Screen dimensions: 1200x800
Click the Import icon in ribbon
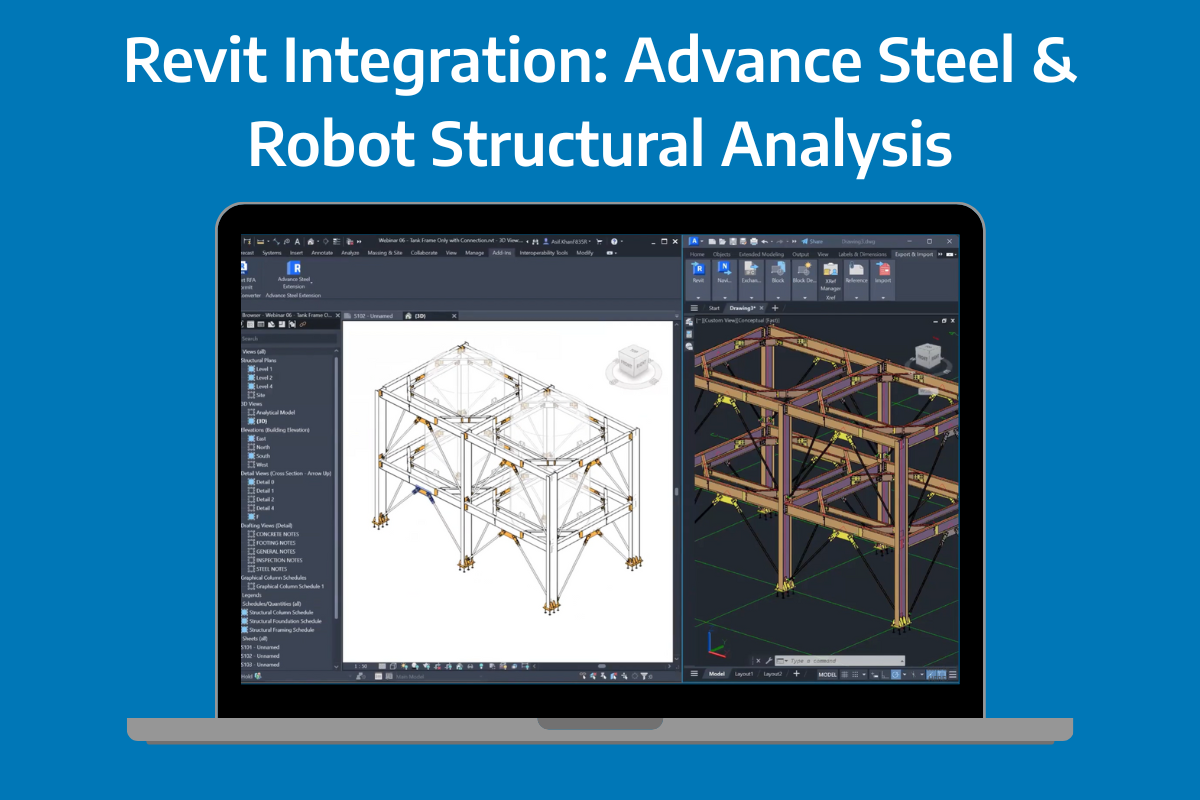[x=883, y=269]
